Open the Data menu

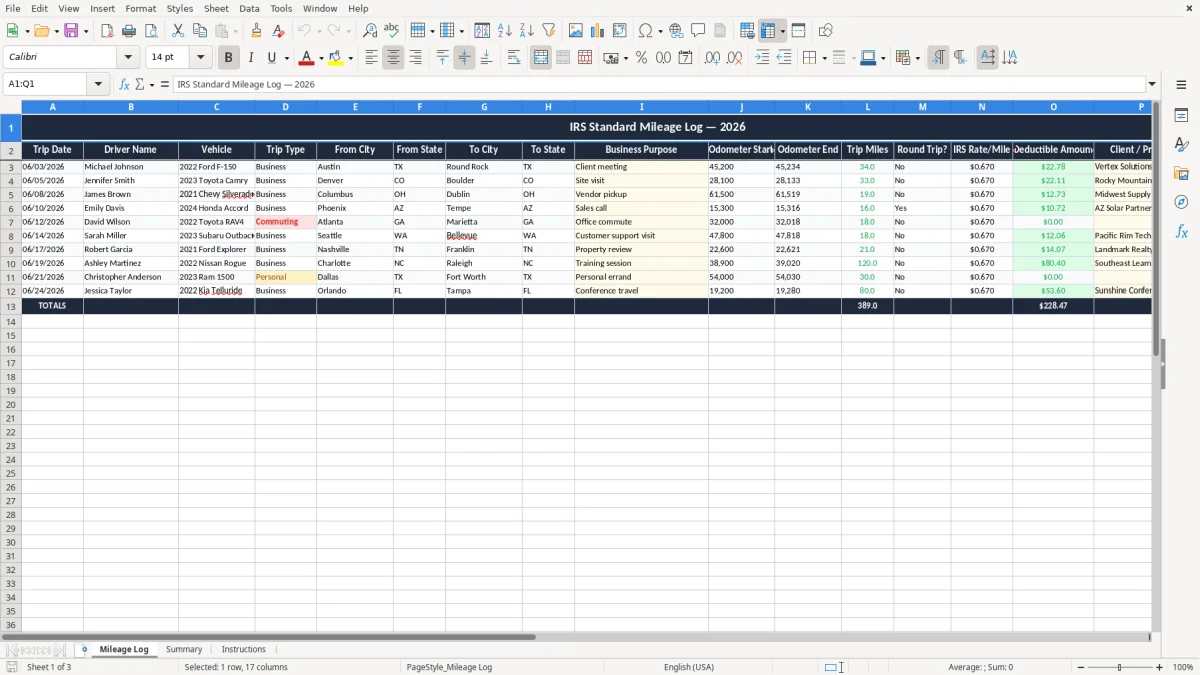[249, 8]
